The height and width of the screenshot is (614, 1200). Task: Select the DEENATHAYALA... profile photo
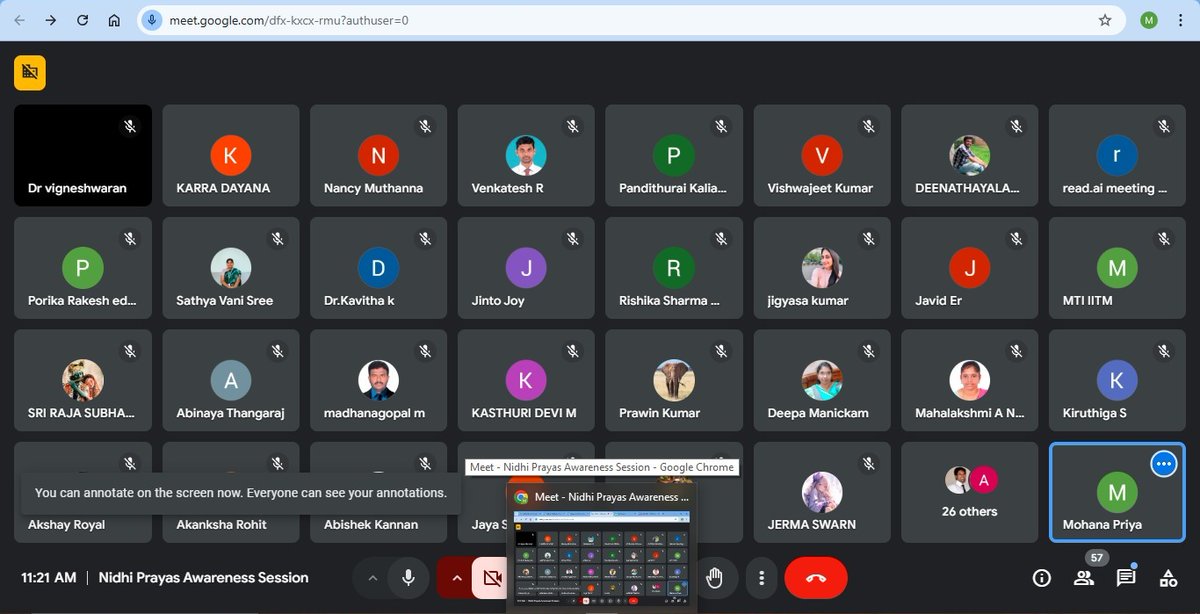click(x=969, y=155)
